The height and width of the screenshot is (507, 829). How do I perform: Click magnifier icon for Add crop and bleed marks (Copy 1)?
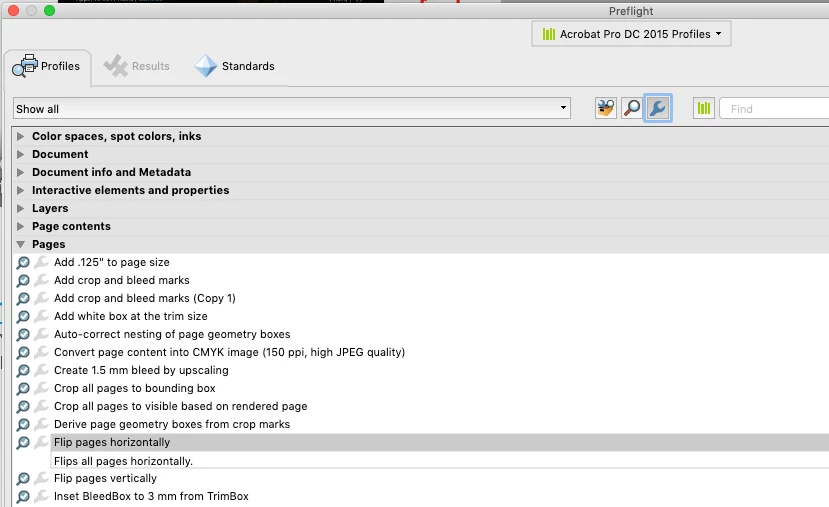[23, 298]
